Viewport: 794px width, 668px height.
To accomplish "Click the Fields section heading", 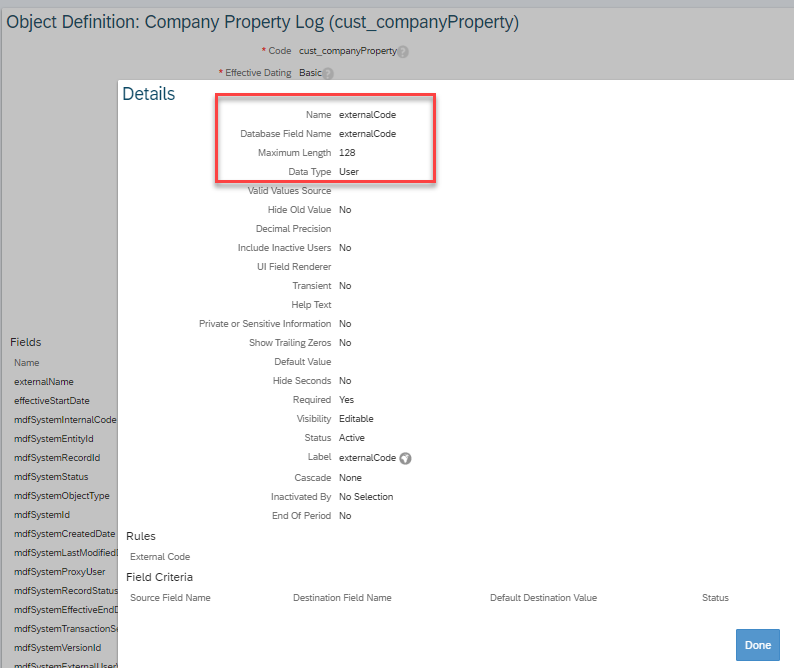I will point(25,342).
